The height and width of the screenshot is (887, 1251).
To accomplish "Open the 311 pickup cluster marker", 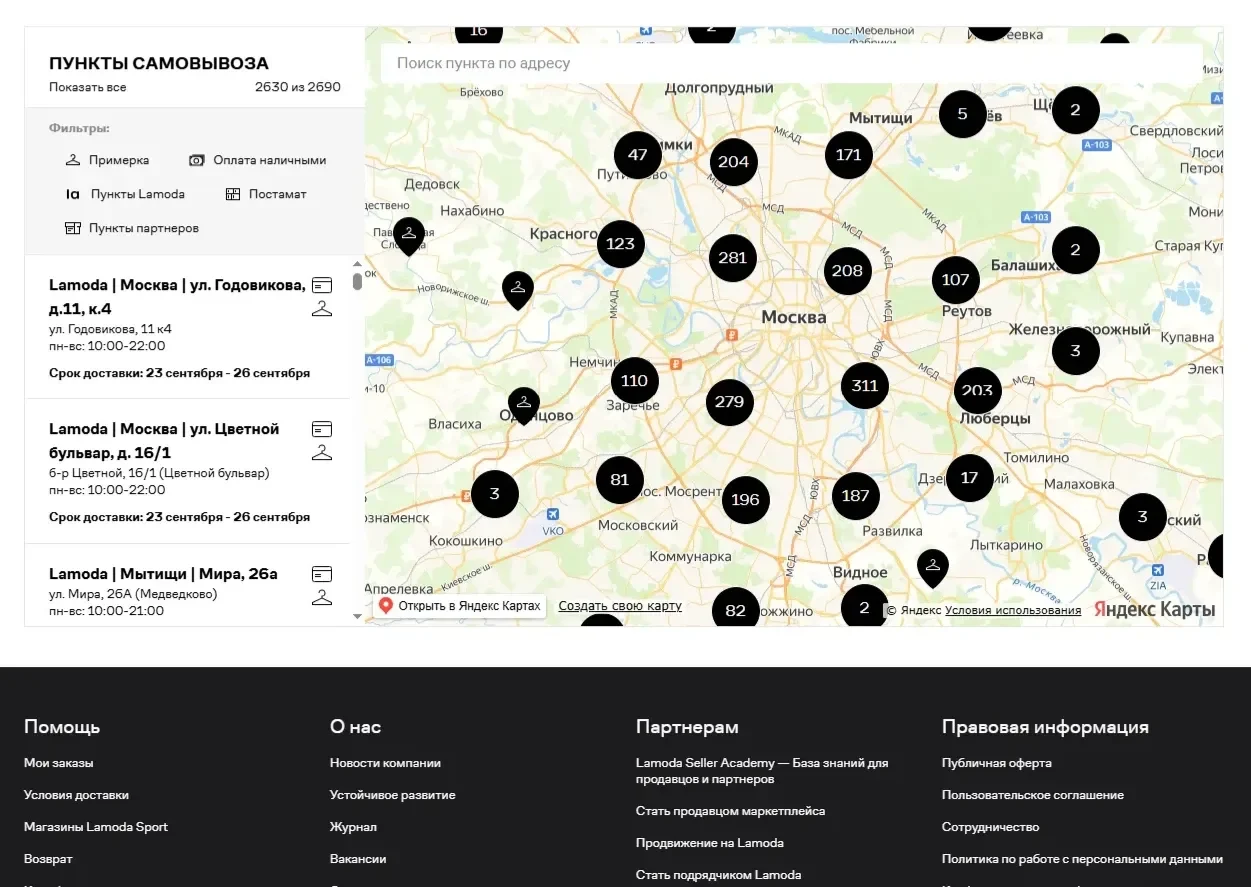I will point(865,385).
